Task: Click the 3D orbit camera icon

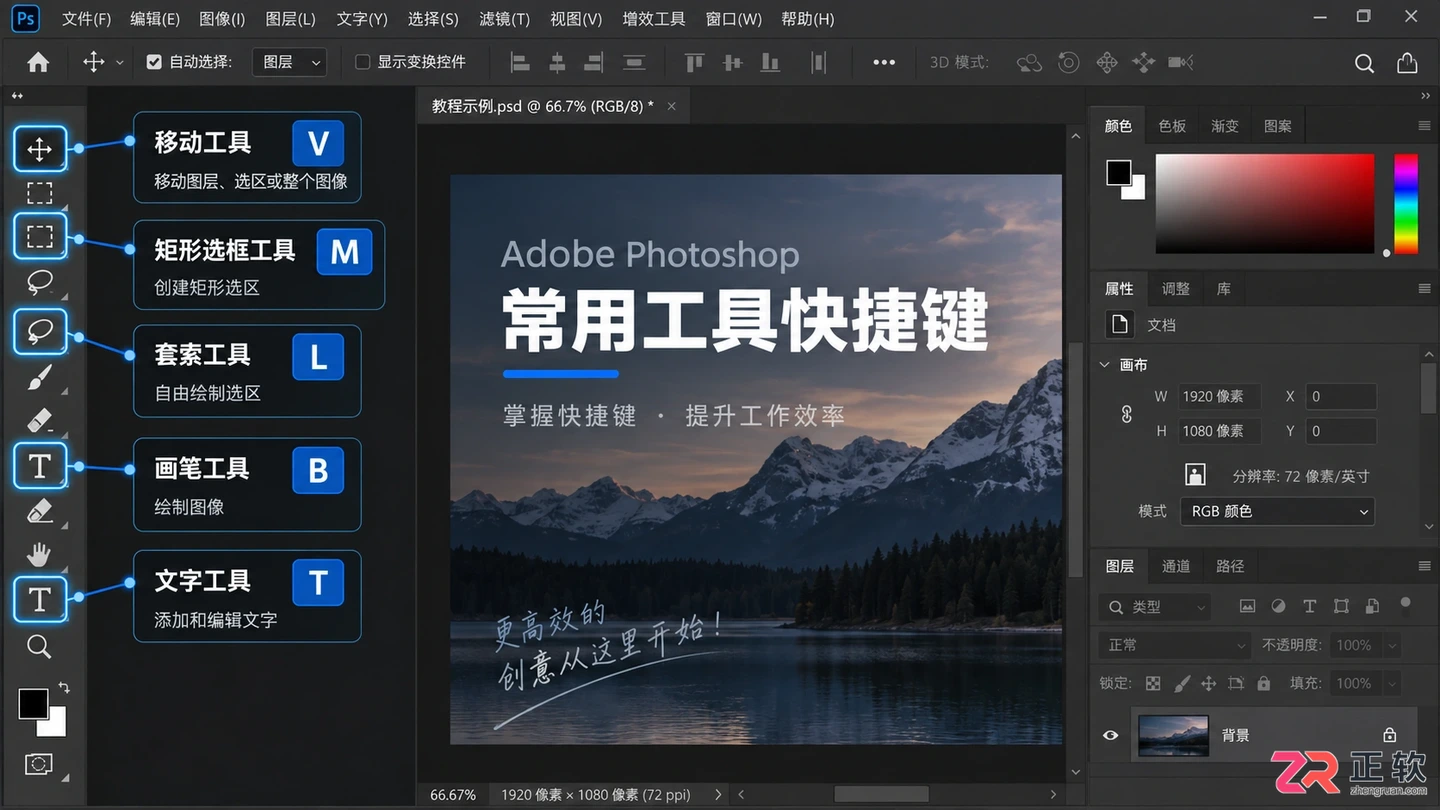Action: 1029,63
